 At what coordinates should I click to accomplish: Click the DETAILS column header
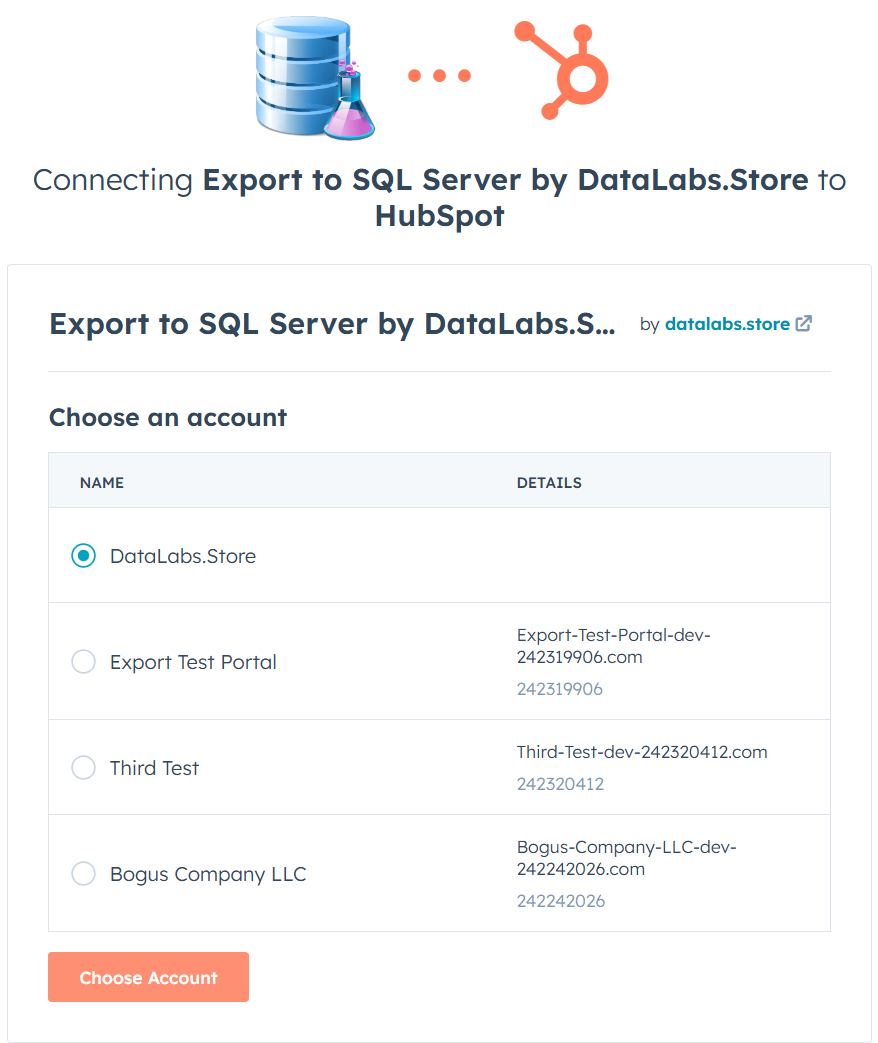(549, 483)
